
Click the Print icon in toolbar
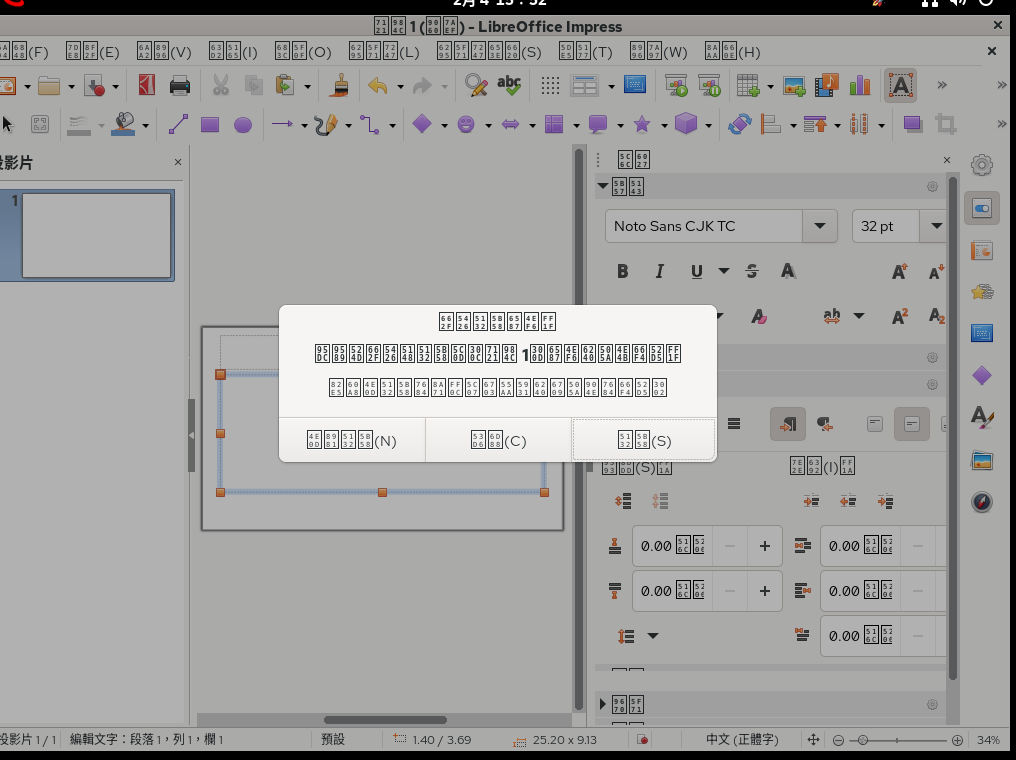[180, 86]
